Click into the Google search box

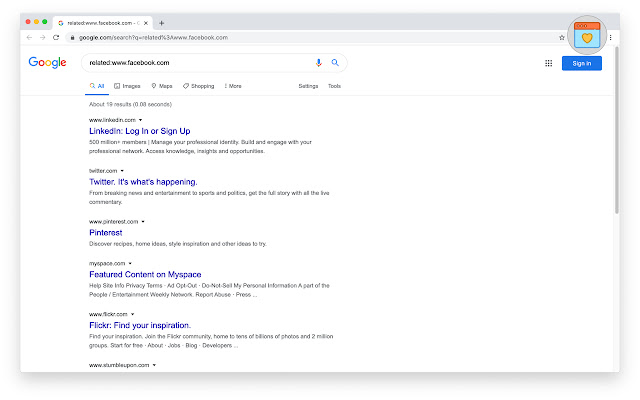point(195,63)
